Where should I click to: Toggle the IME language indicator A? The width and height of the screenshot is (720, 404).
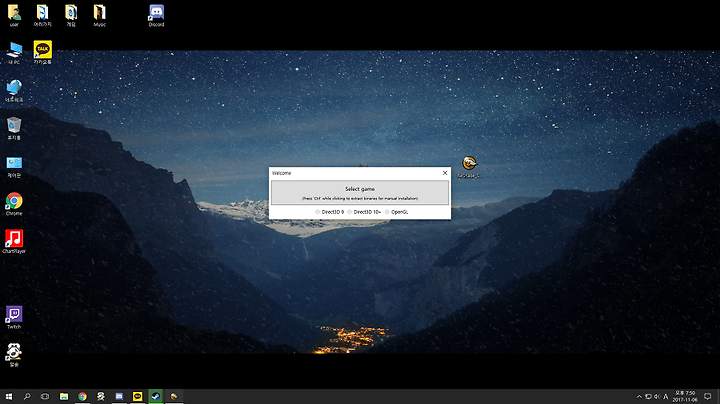(x=665, y=397)
